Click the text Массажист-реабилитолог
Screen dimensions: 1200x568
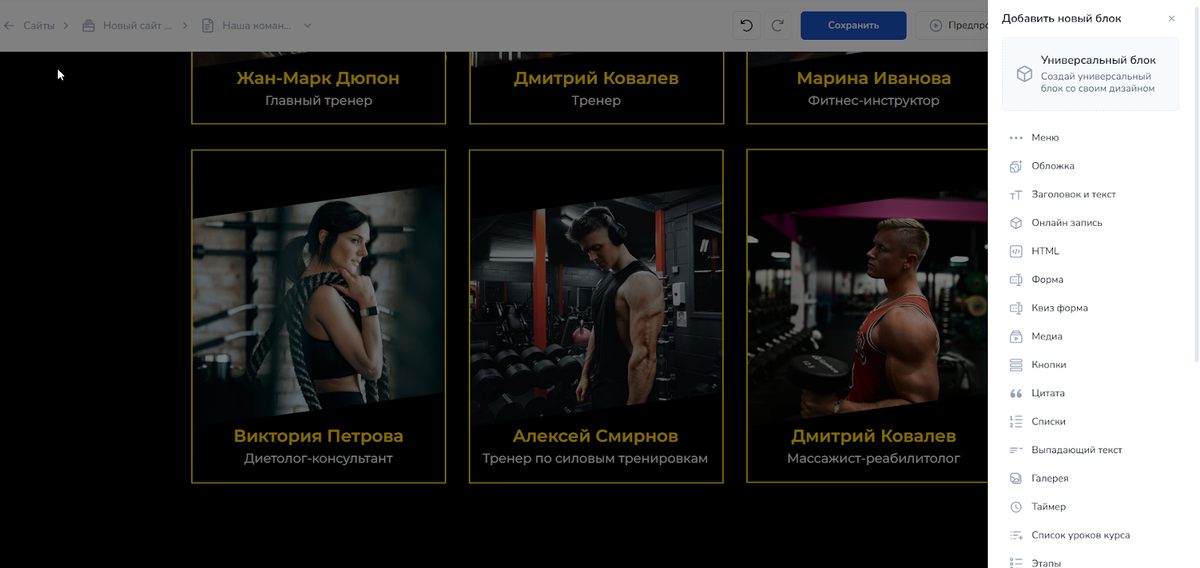coord(874,459)
